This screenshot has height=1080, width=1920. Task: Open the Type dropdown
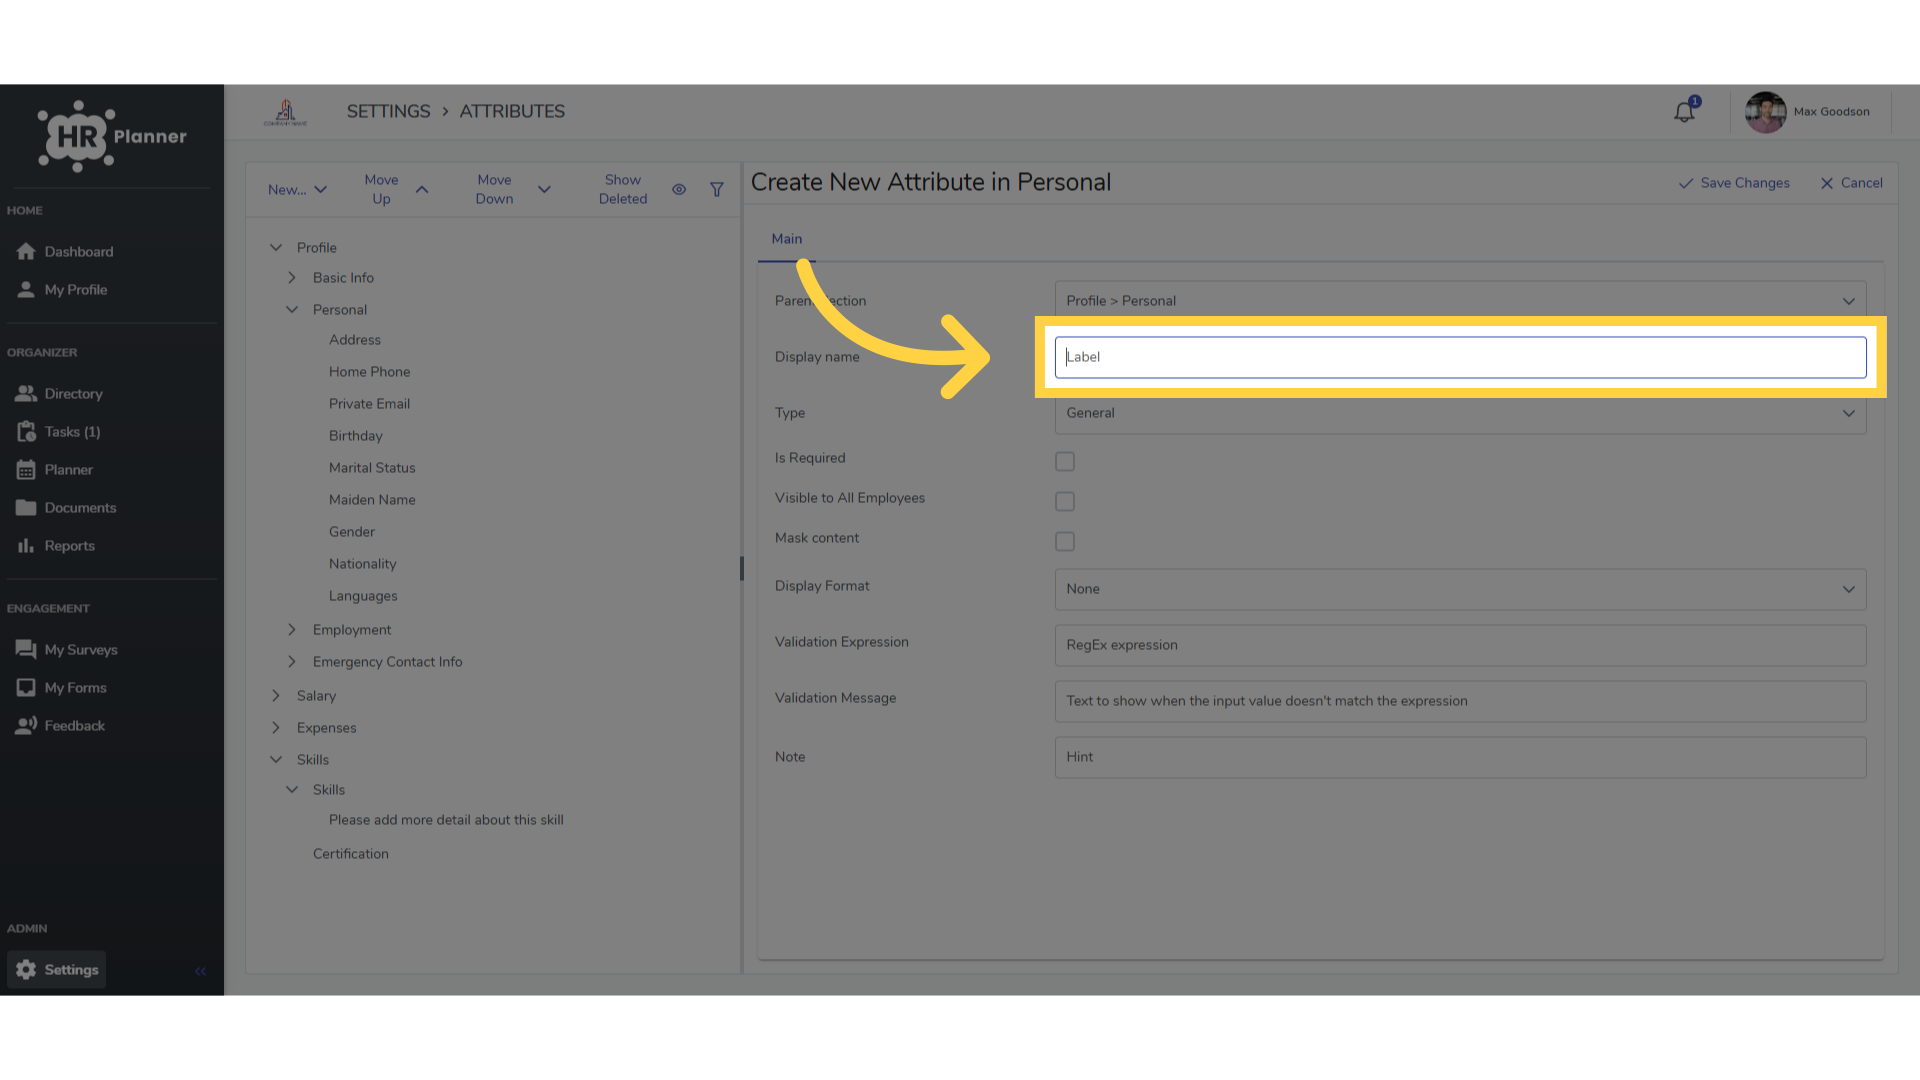pos(1460,413)
